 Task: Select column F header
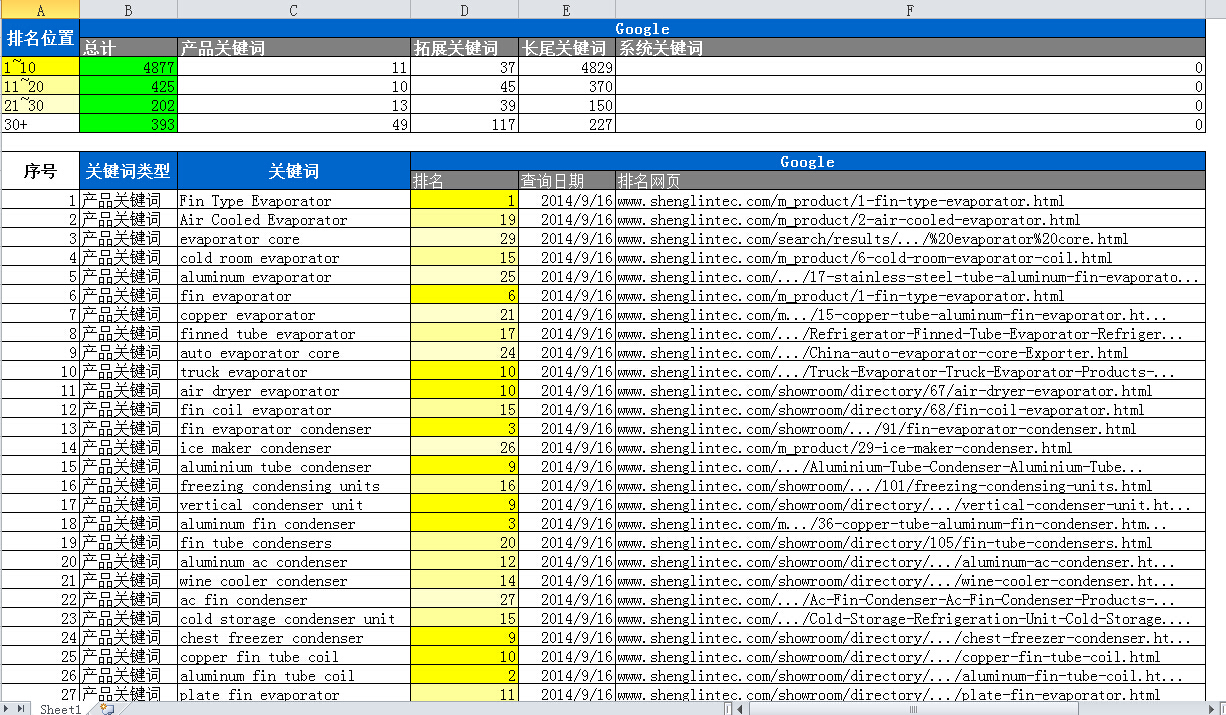tap(910, 10)
